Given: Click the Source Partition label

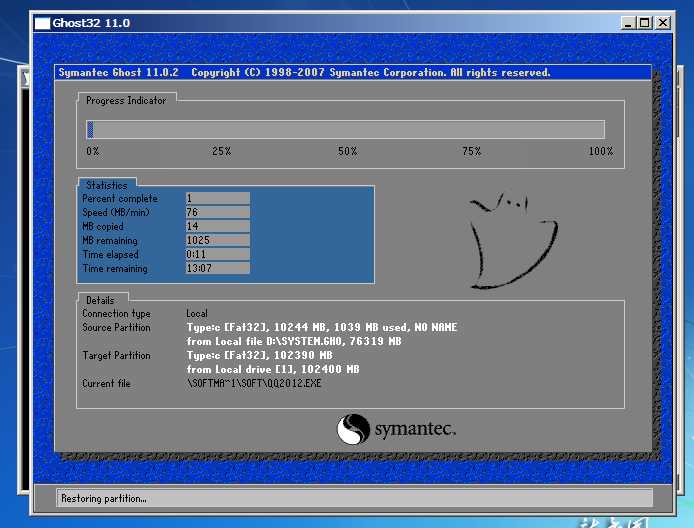Looking at the screenshot, I should [x=116, y=328].
